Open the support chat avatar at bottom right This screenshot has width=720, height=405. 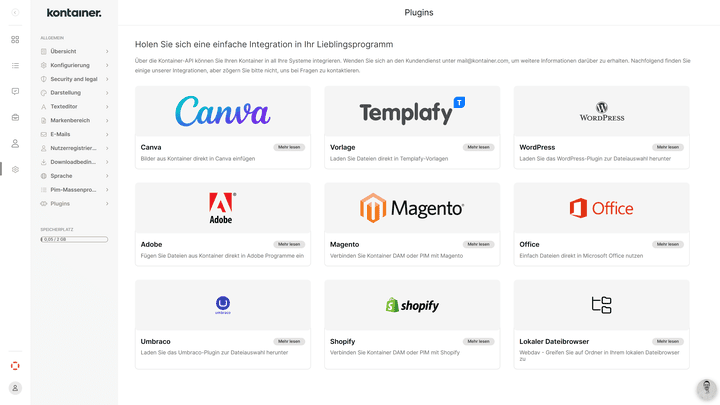[706, 389]
